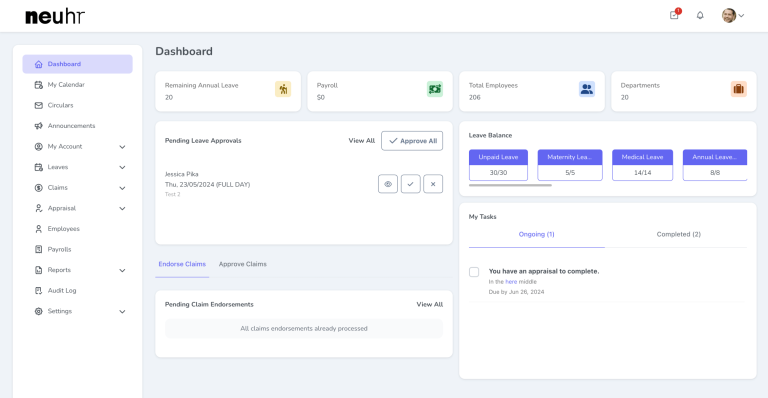Click the Announcements megaphone icon
Screen dimensions: 768x398
pos(39,126)
